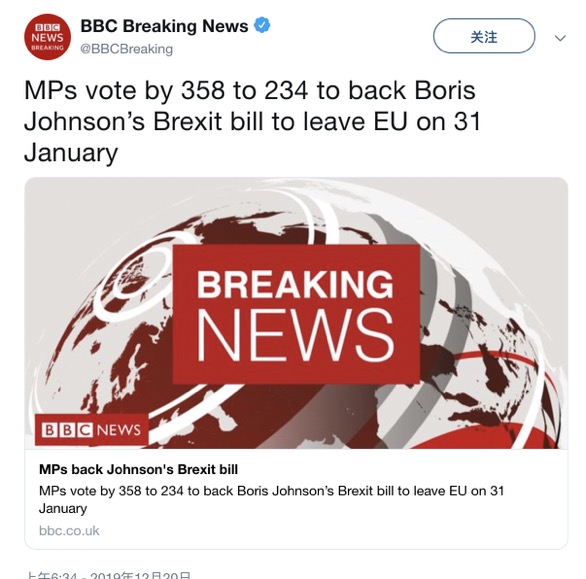This screenshot has height=579, width=586.
Task: Click the tweet text about Brexit bill
Action: click(252, 121)
